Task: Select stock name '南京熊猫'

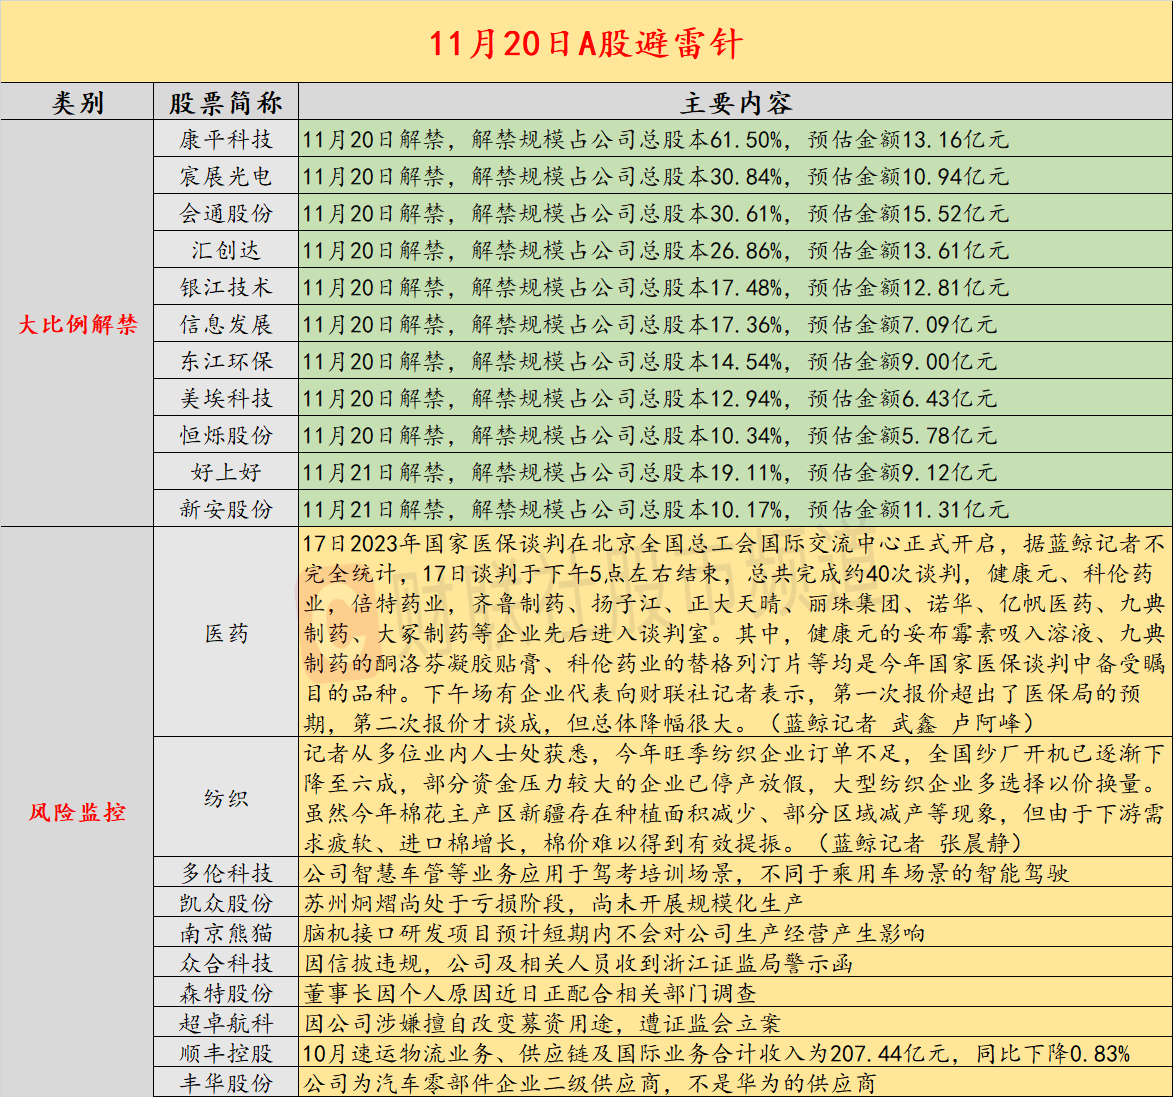Action: pyautogui.click(x=226, y=932)
